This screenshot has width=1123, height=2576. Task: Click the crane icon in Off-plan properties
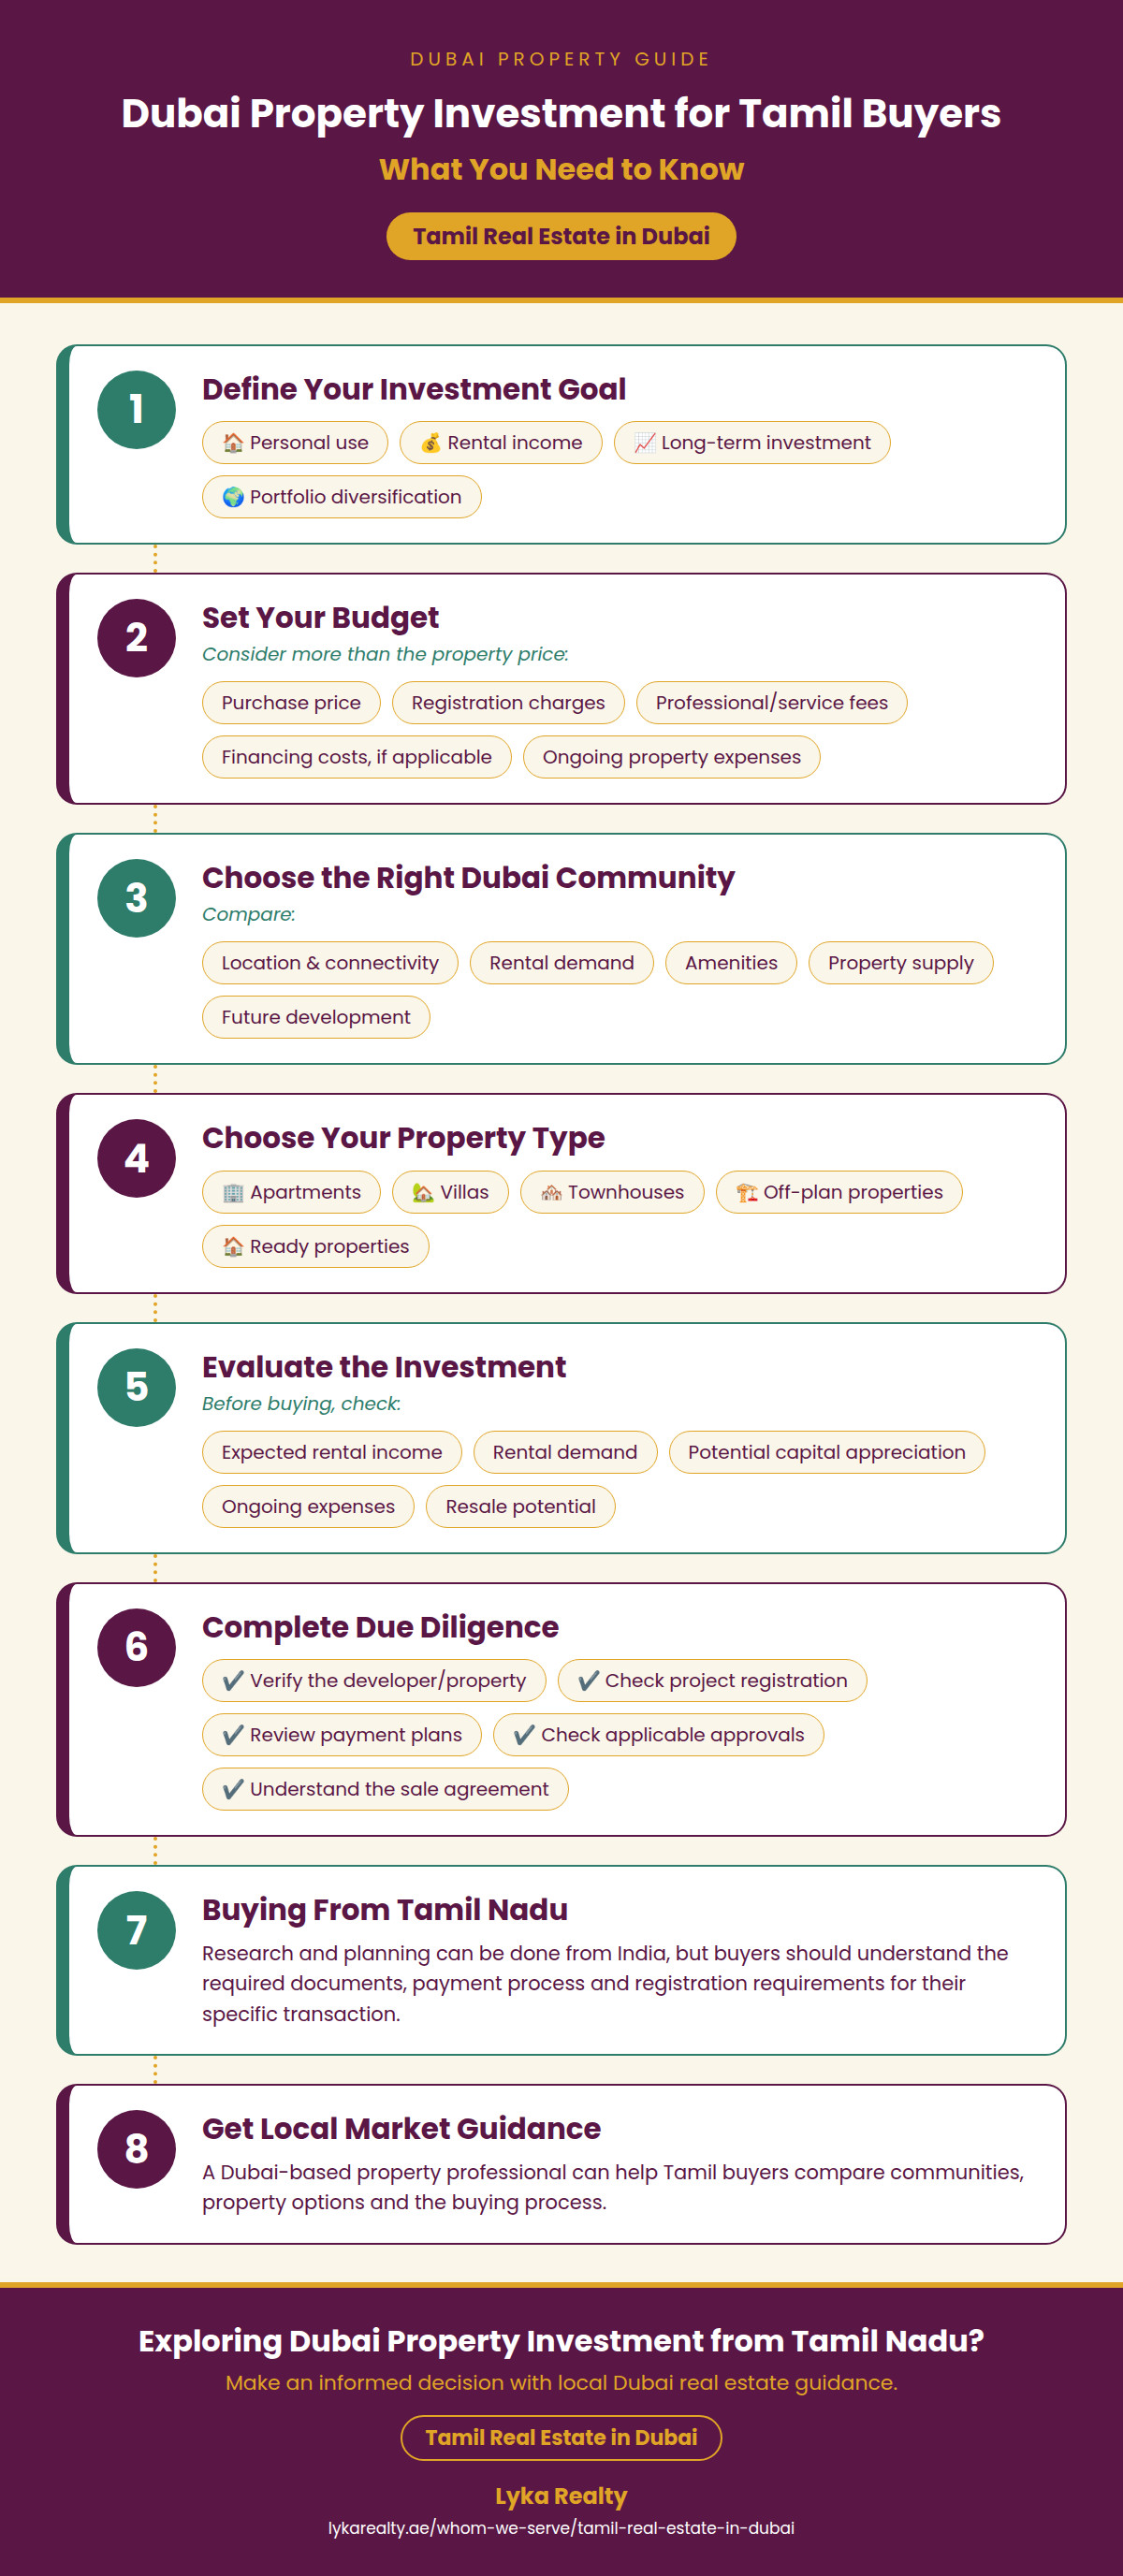click(x=747, y=1192)
